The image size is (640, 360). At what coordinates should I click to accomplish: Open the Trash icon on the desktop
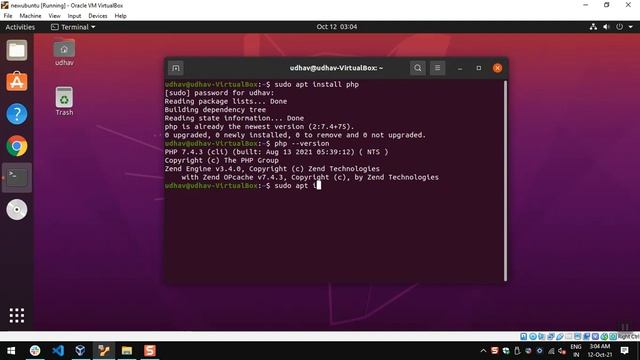pyautogui.click(x=64, y=102)
